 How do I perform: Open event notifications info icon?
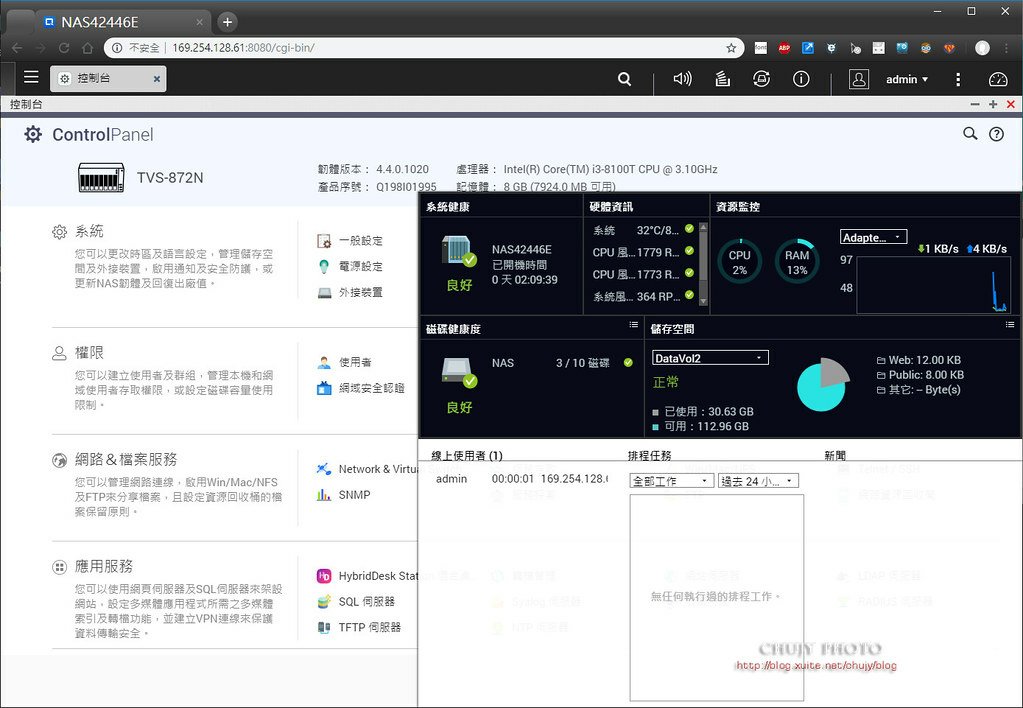(801, 79)
